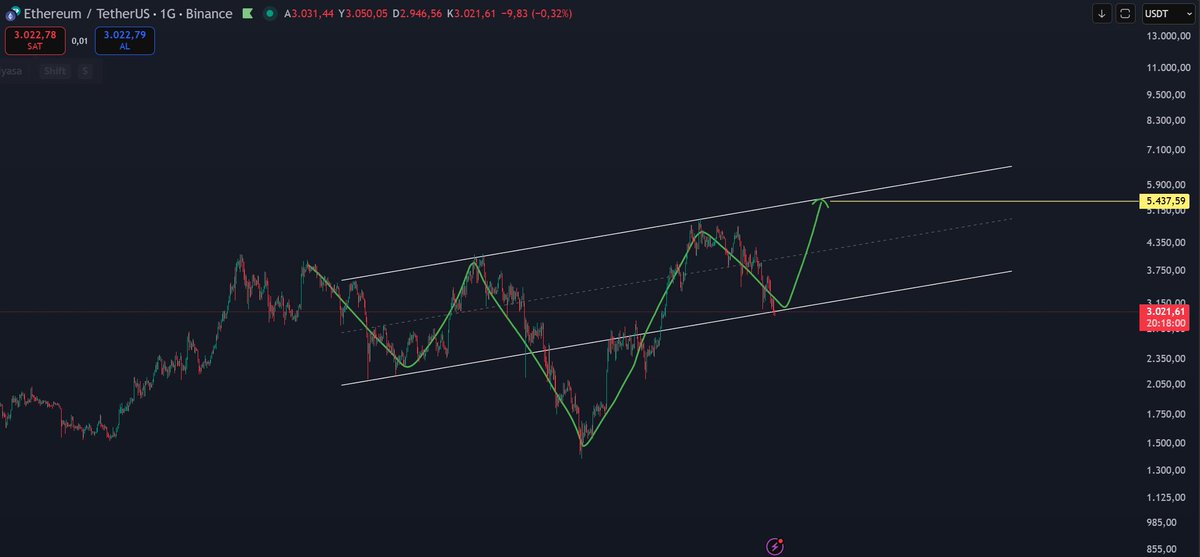Click 8.300,00 on the price axis
Viewport: 1200px width, 557px height.
click(x=1168, y=120)
